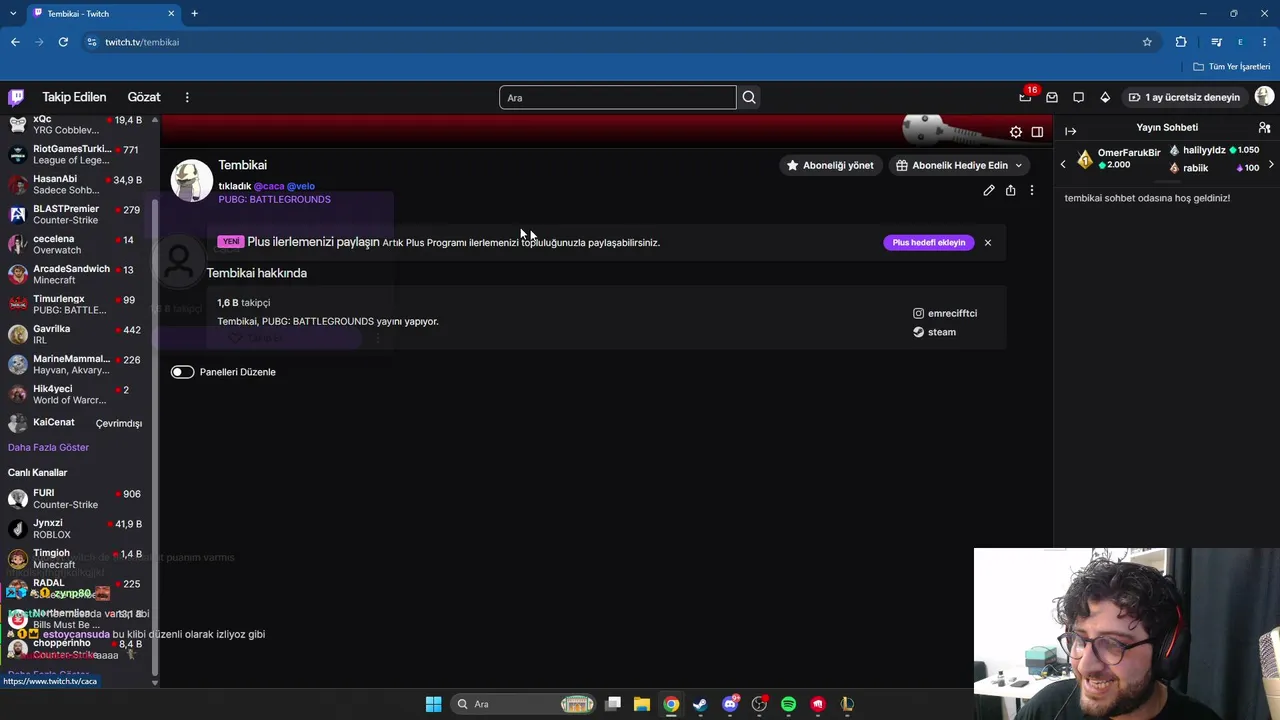Click the Plus hedefi ekleyin button
This screenshot has height=720, width=1280.
pyautogui.click(x=929, y=242)
